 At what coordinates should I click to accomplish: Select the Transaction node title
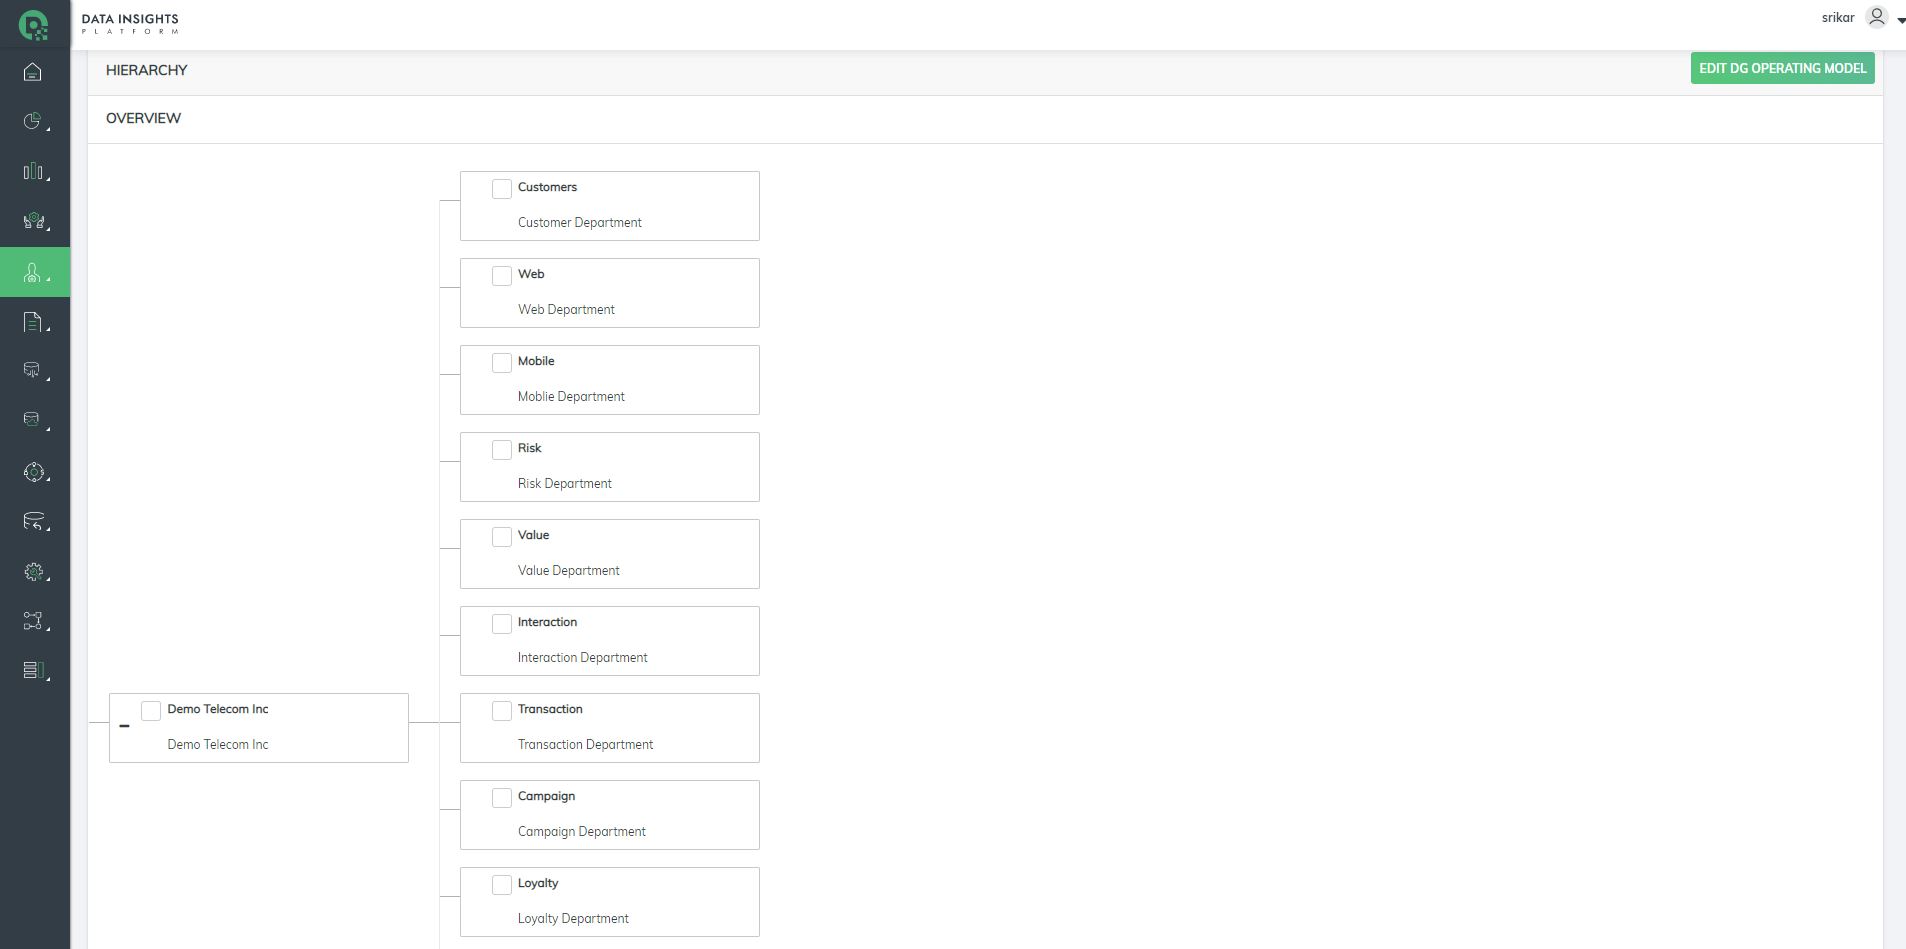pyautogui.click(x=550, y=709)
